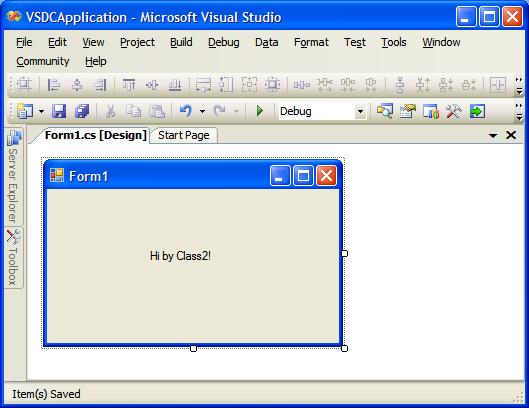Open the Debug configuration combo box

point(323,111)
